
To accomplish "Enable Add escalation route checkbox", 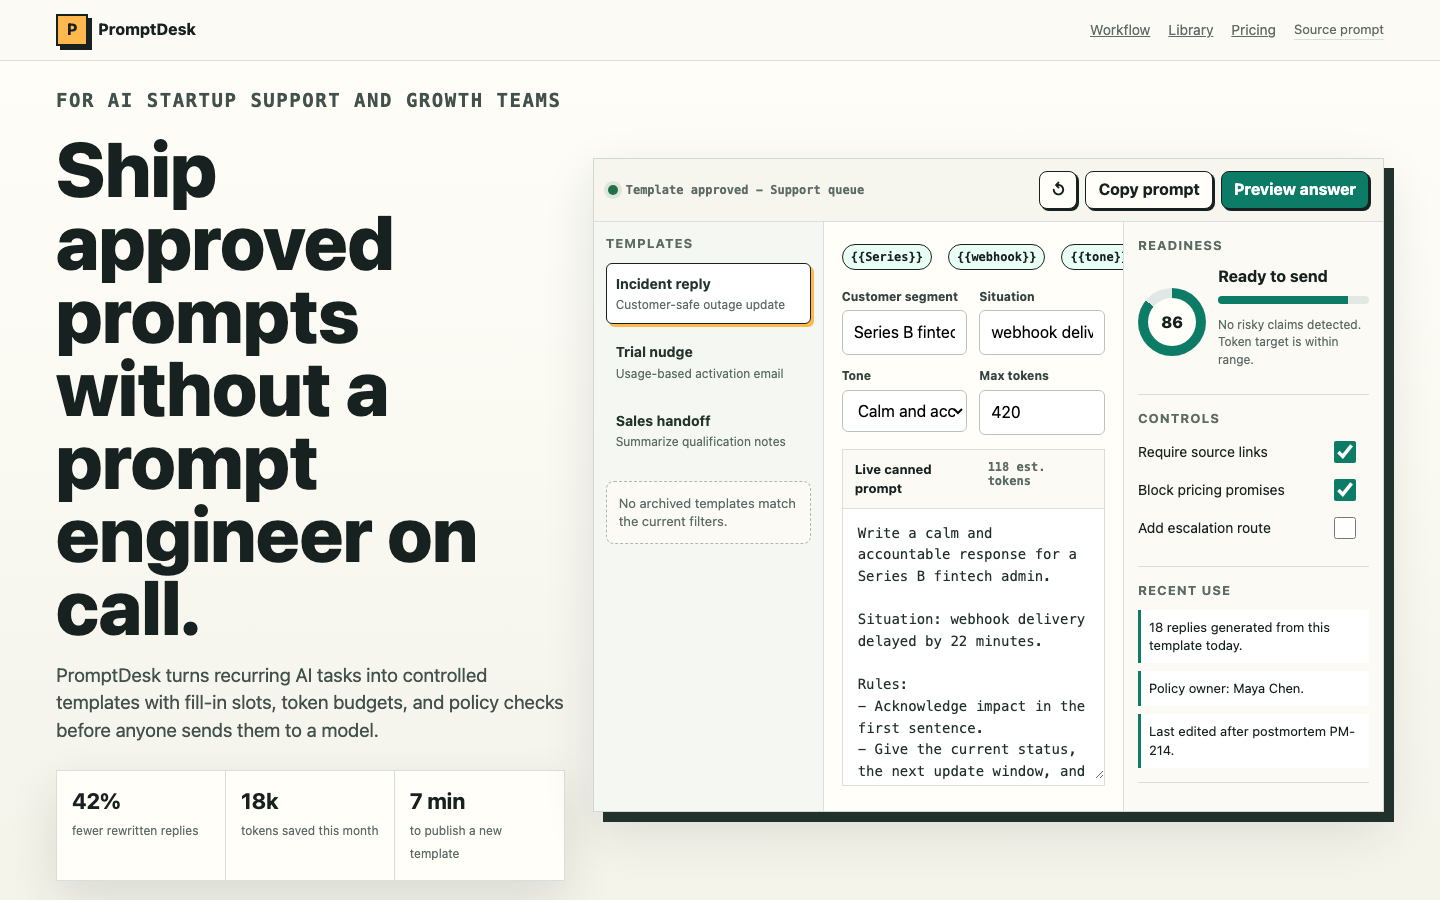I will pyautogui.click(x=1345, y=528).
